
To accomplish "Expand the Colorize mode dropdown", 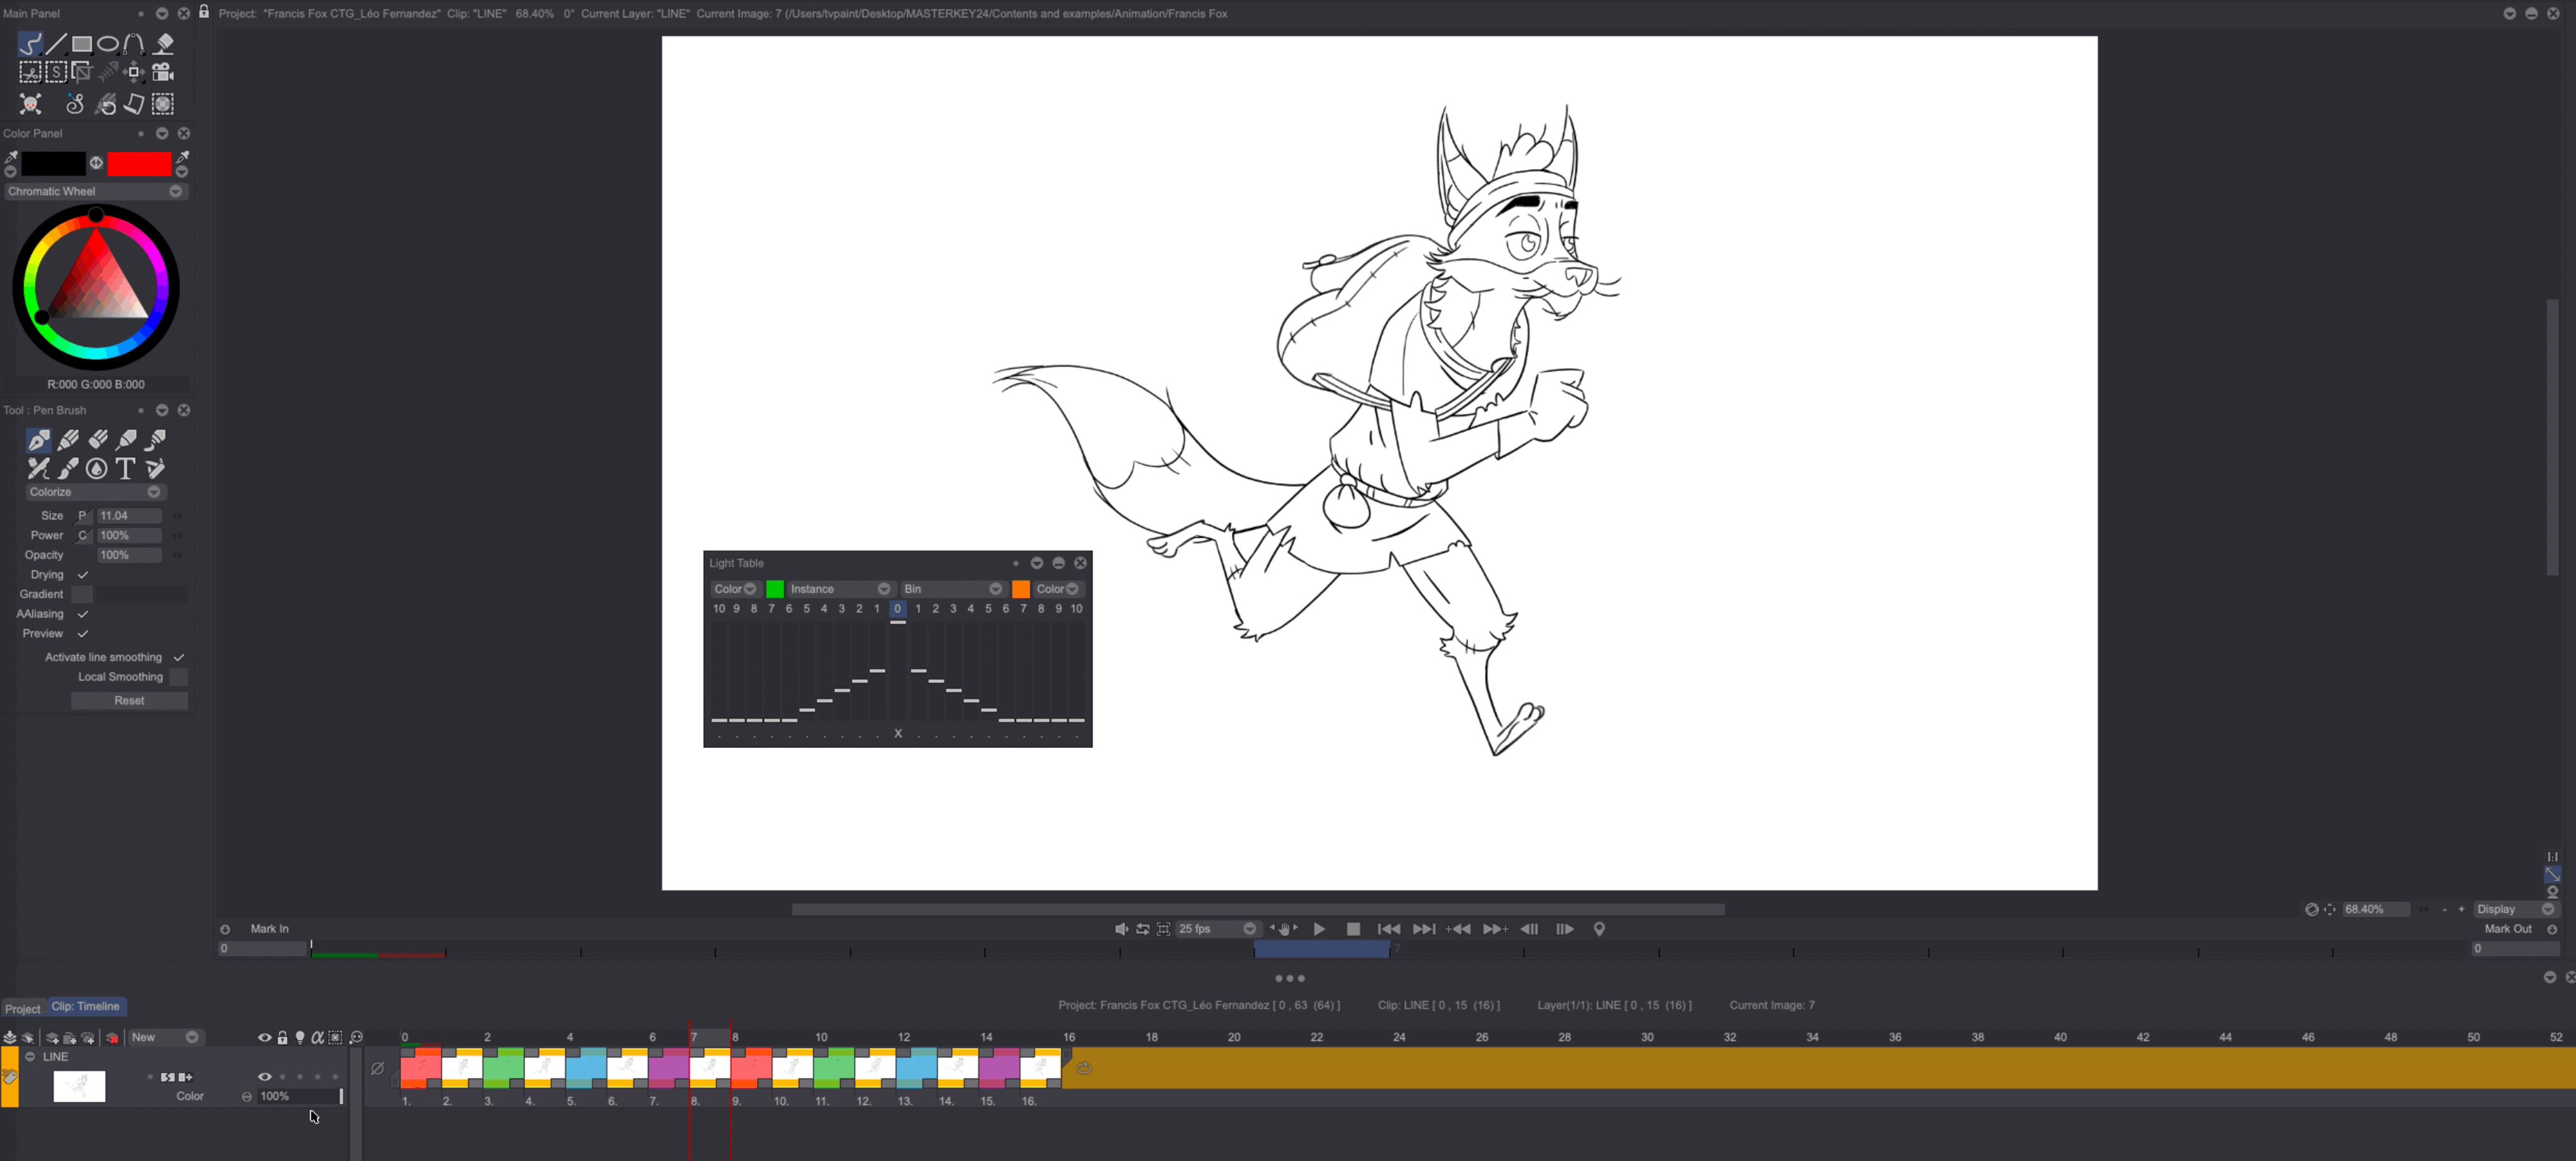I will pos(154,492).
